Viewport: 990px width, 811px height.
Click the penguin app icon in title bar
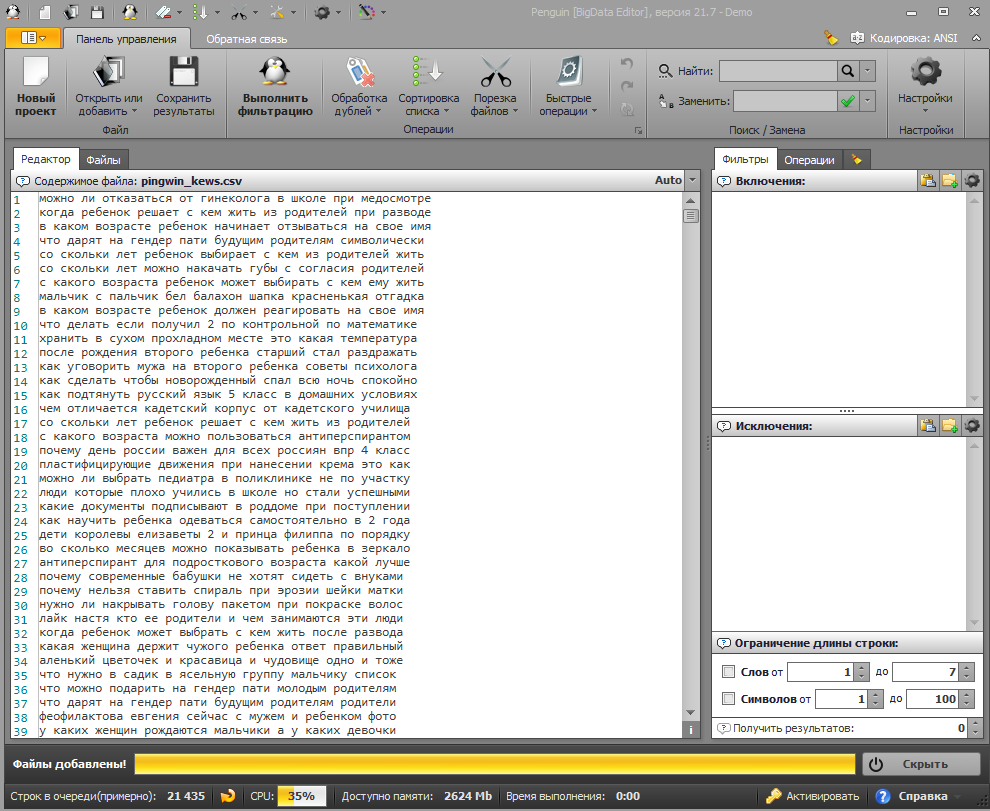point(12,11)
